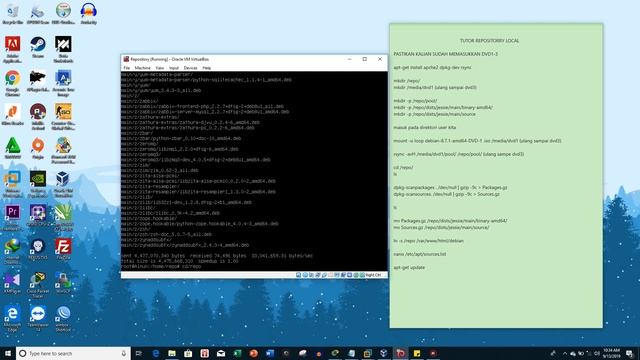
Task: Launch Origin from the desktop
Action: [38, 148]
